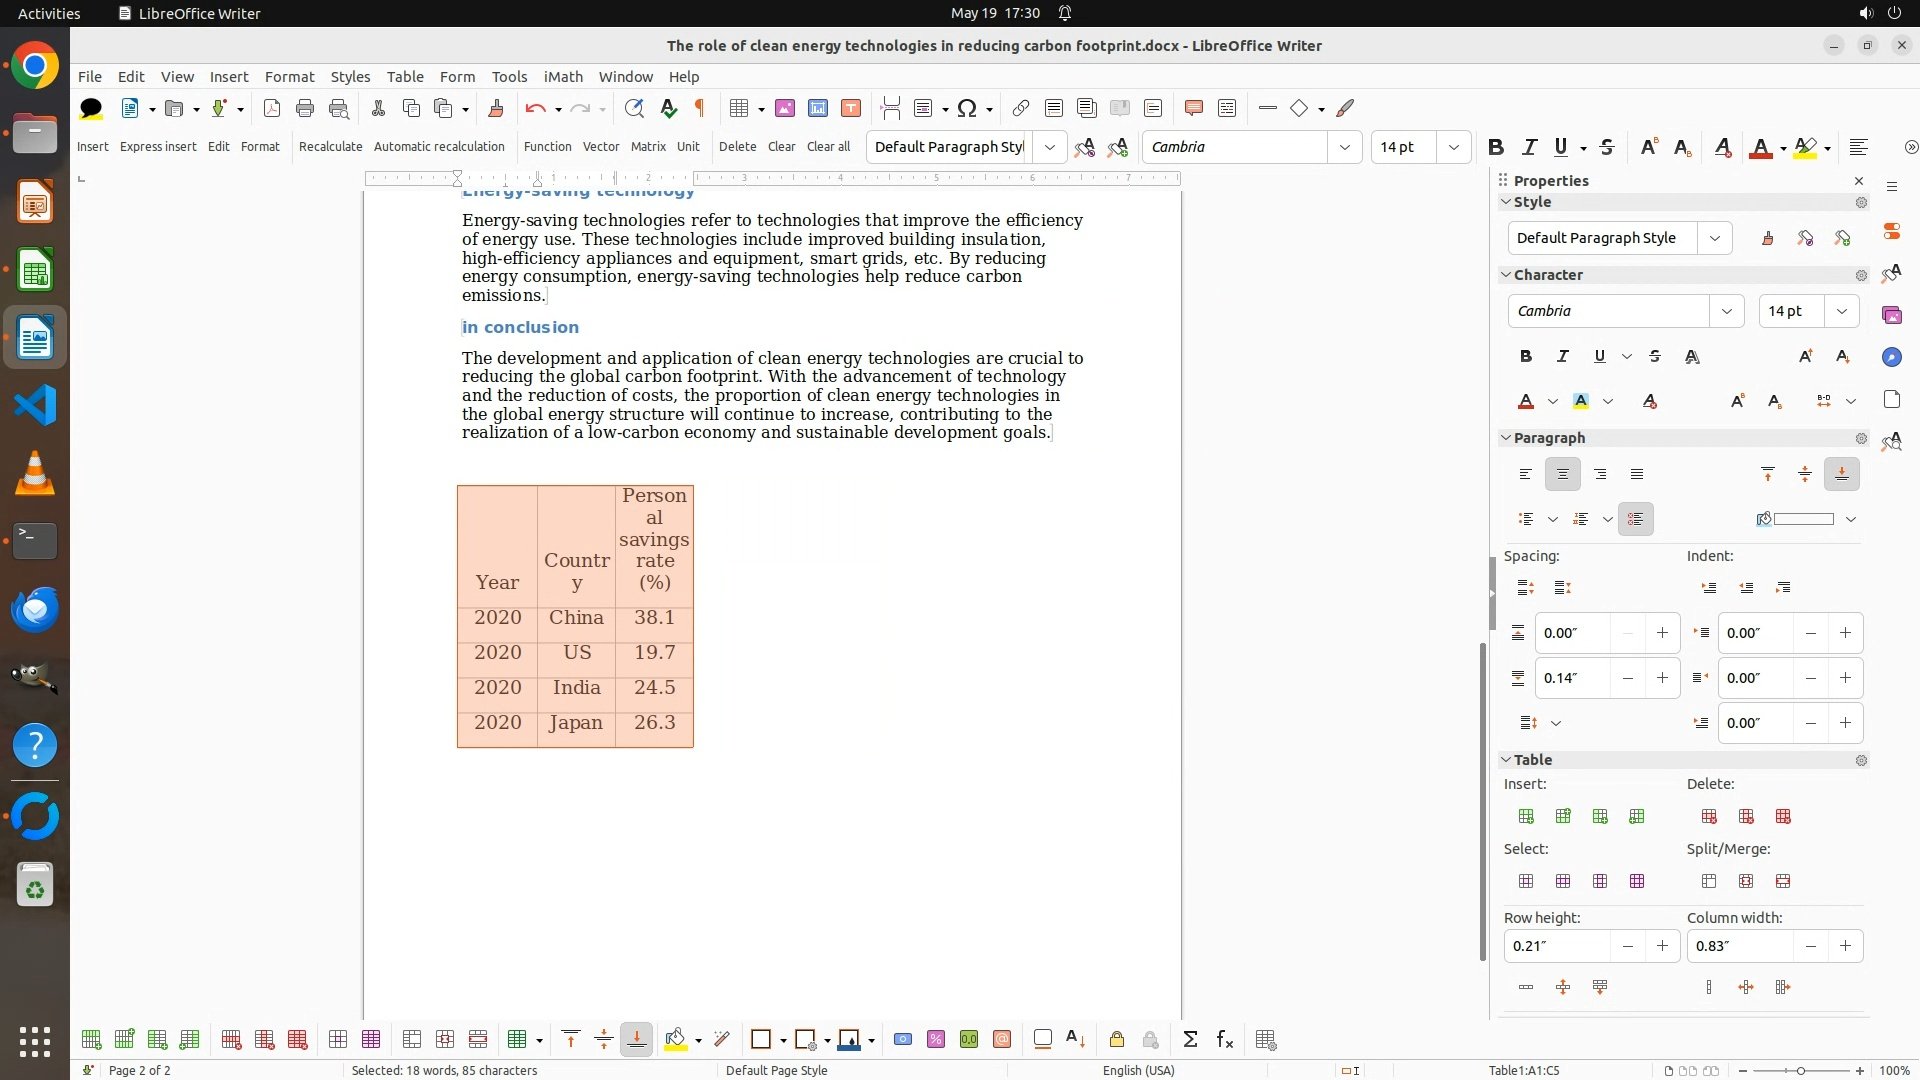Toggle formatting marks pilcrow icon
This screenshot has width=1920, height=1080.
700,108
